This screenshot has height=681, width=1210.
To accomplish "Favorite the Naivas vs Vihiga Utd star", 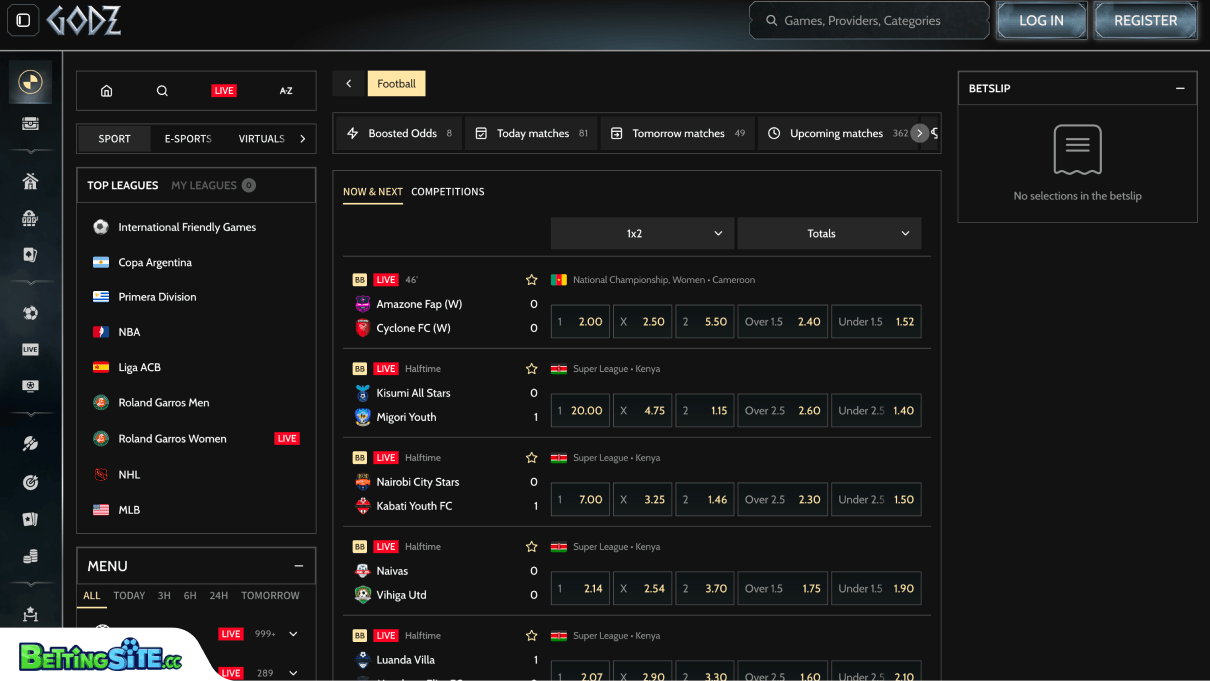I will tap(532, 547).
